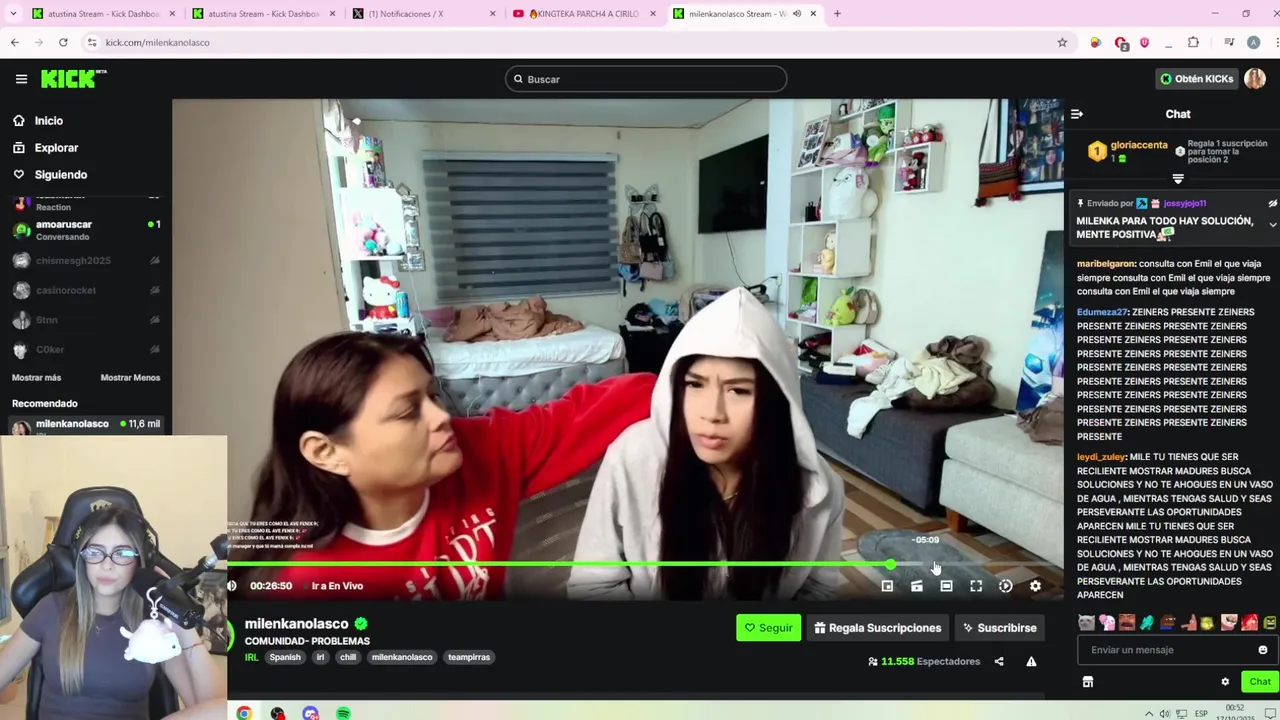Open gloriaccenta top gifter entry

[1128, 151]
